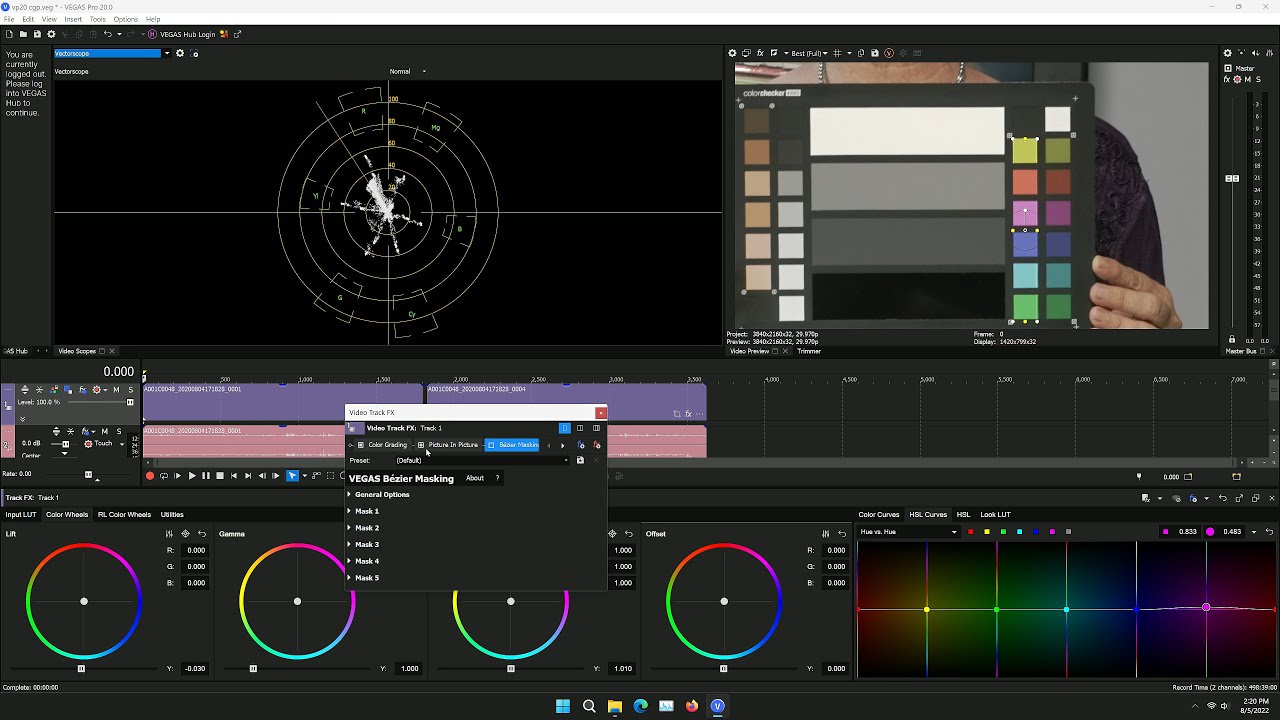Image resolution: width=1280 pixels, height=720 pixels.
Task: Click the File Explorer icon in the taskbar
Action: (x=615, y=706)
